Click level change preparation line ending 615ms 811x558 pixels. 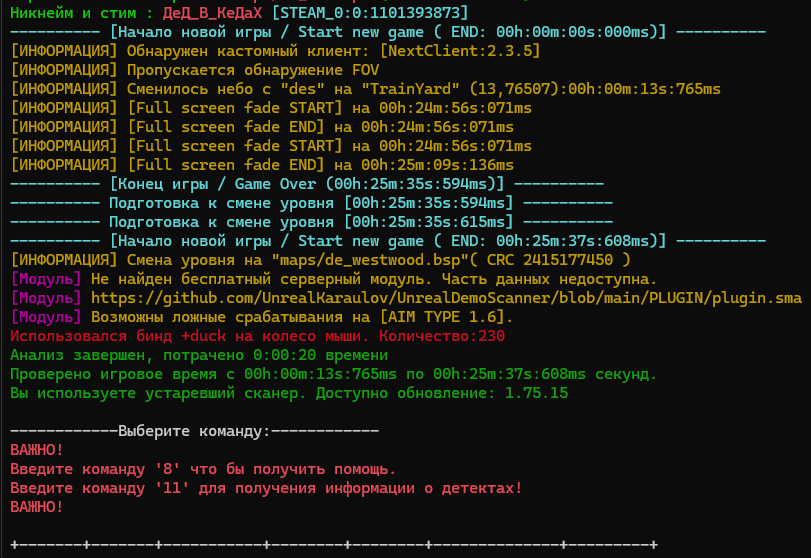pyautogui.click(x=310, y=222)
